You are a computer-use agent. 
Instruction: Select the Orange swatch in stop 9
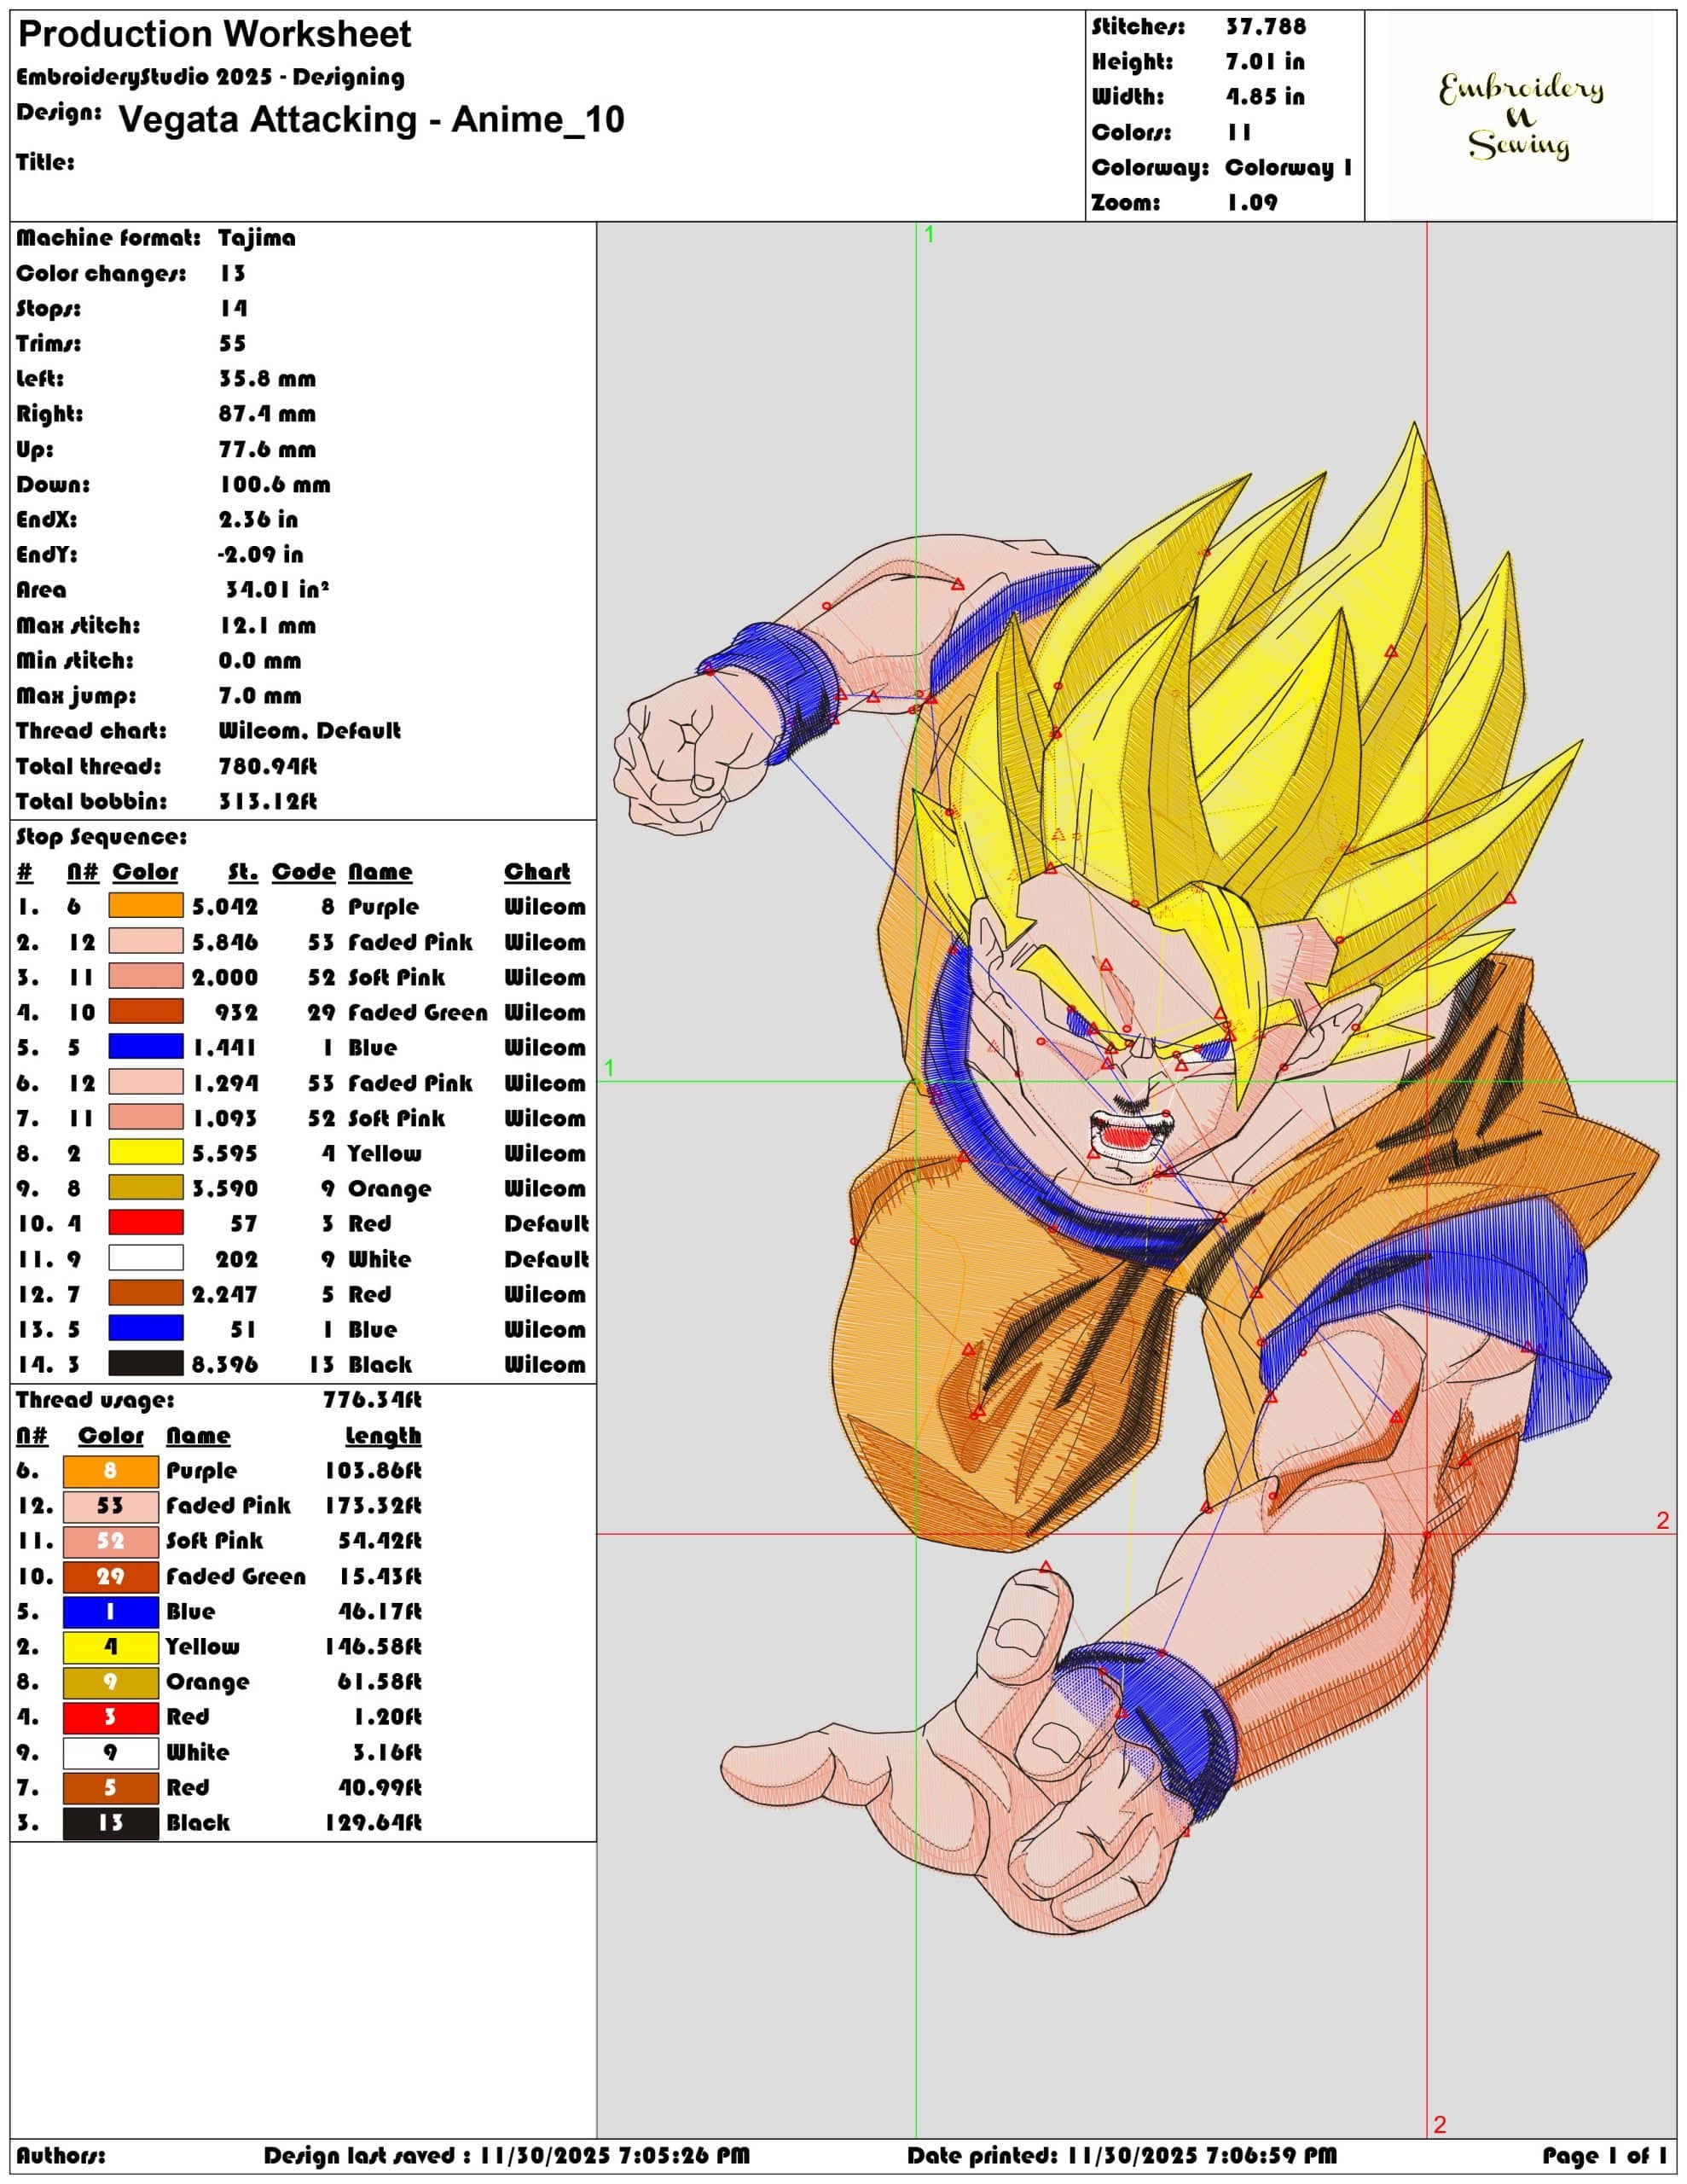[146, 1187]
